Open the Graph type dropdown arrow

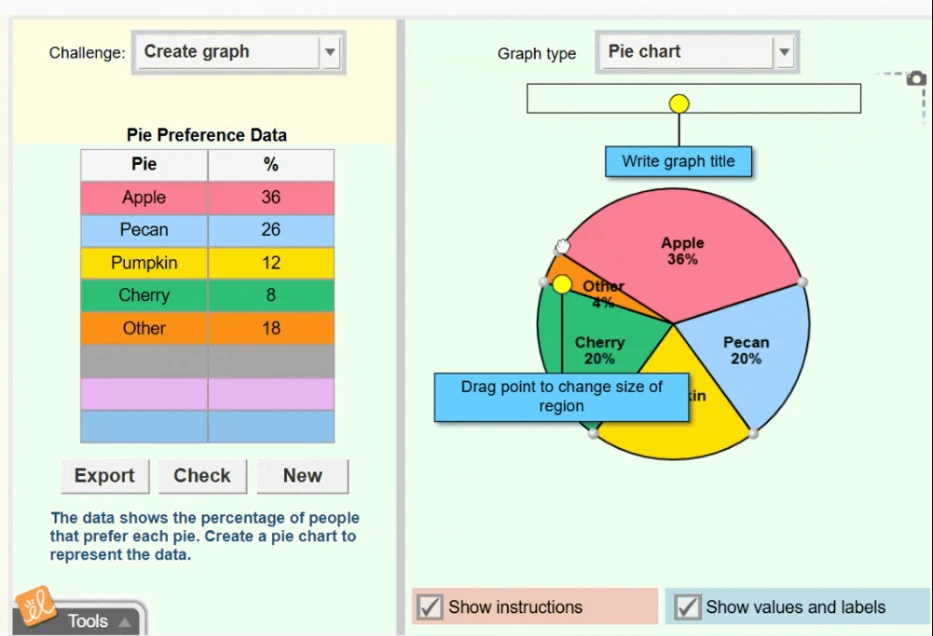(784, 52)
